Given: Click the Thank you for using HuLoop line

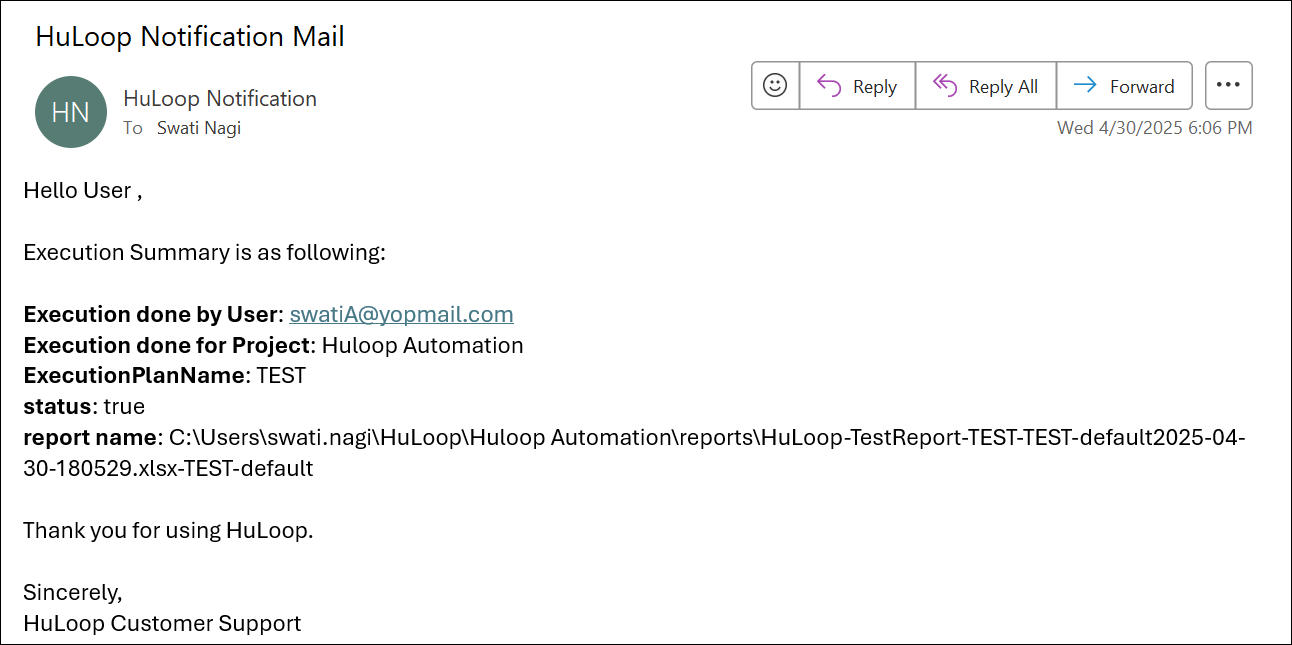Looking at the screenshot, I should [x=168, y=530].
